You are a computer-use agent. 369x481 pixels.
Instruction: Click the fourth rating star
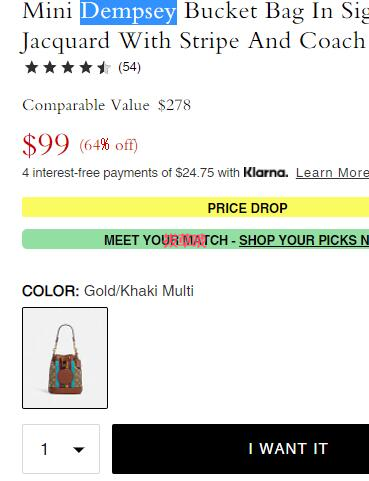click(x=86, y=67)
